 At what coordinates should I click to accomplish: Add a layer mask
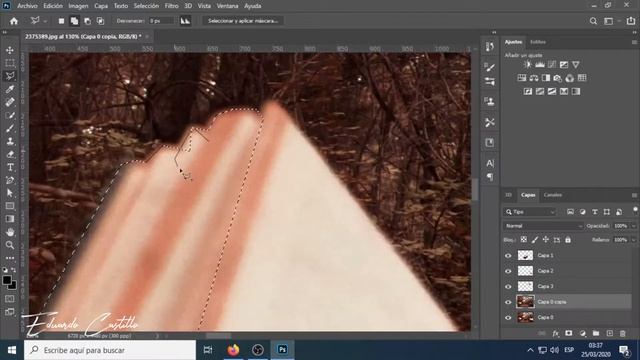click(x=569, y=333)
